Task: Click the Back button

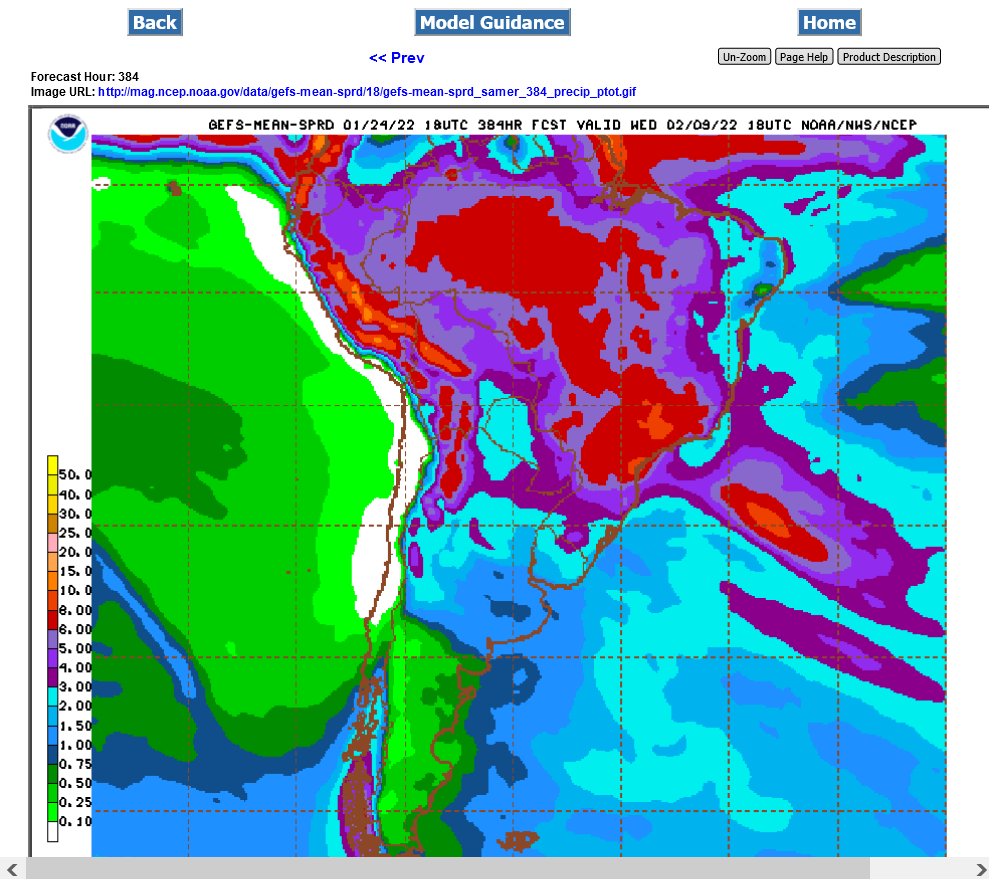Action: pyautogui.click(x=155, y=23)
